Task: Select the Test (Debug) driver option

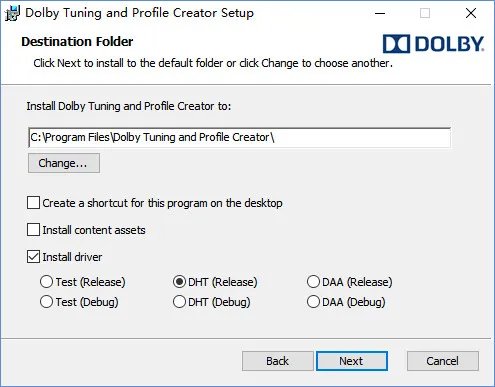Action: tap(46, 302)
